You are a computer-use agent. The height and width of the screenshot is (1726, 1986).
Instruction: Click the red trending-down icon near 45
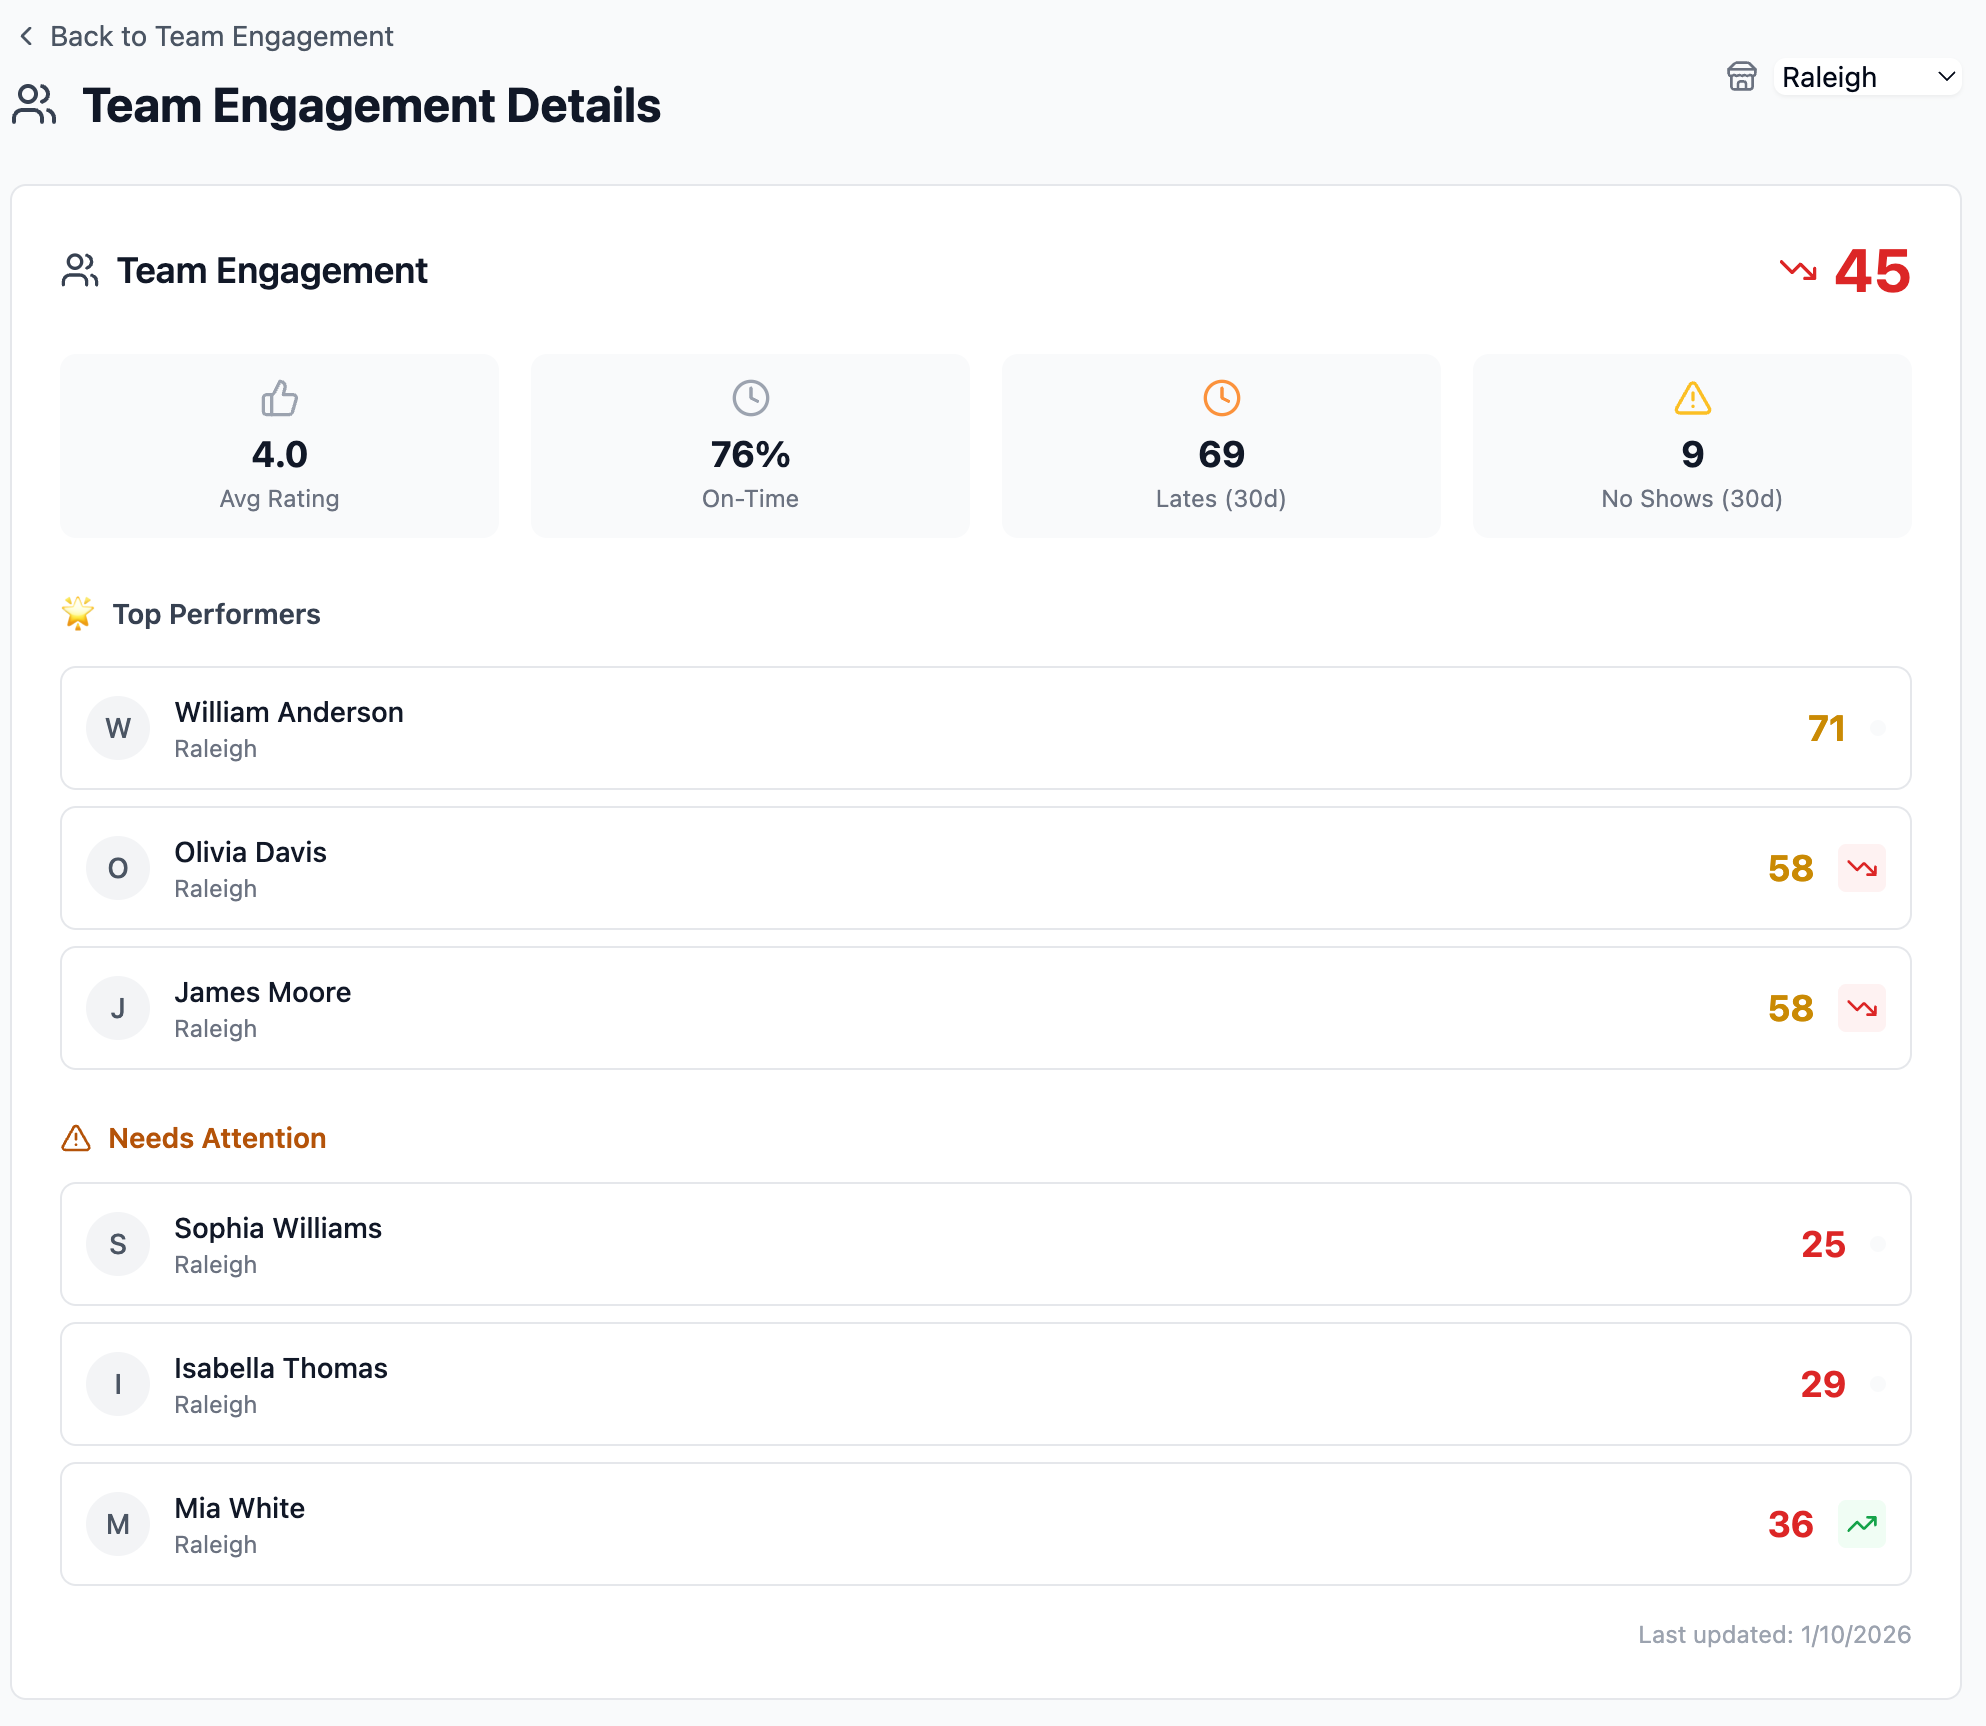(x=1797, y=270)
